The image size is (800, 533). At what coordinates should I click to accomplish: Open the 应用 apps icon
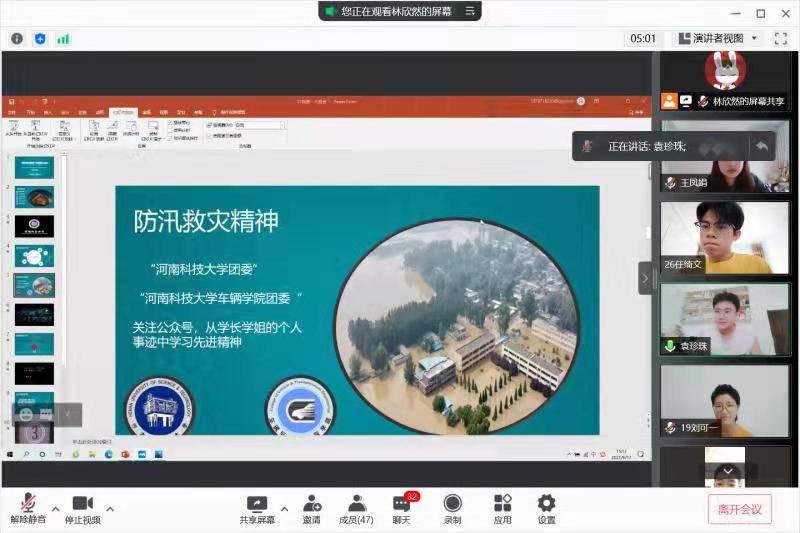click(502, 509)
